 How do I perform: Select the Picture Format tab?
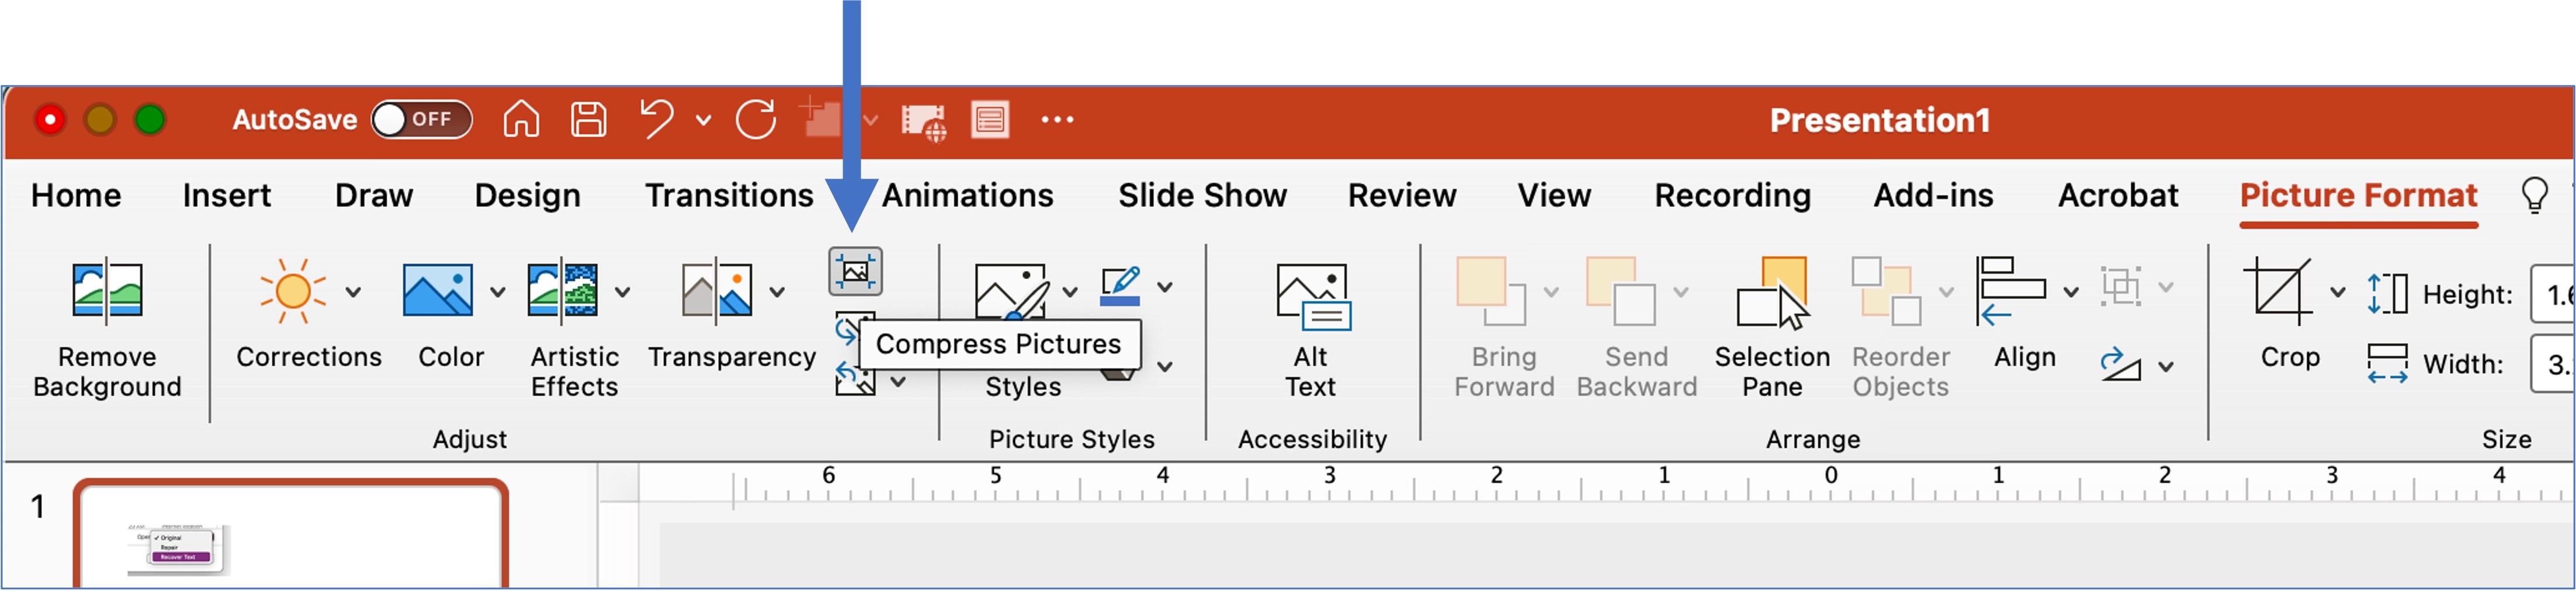point(2358,195)
